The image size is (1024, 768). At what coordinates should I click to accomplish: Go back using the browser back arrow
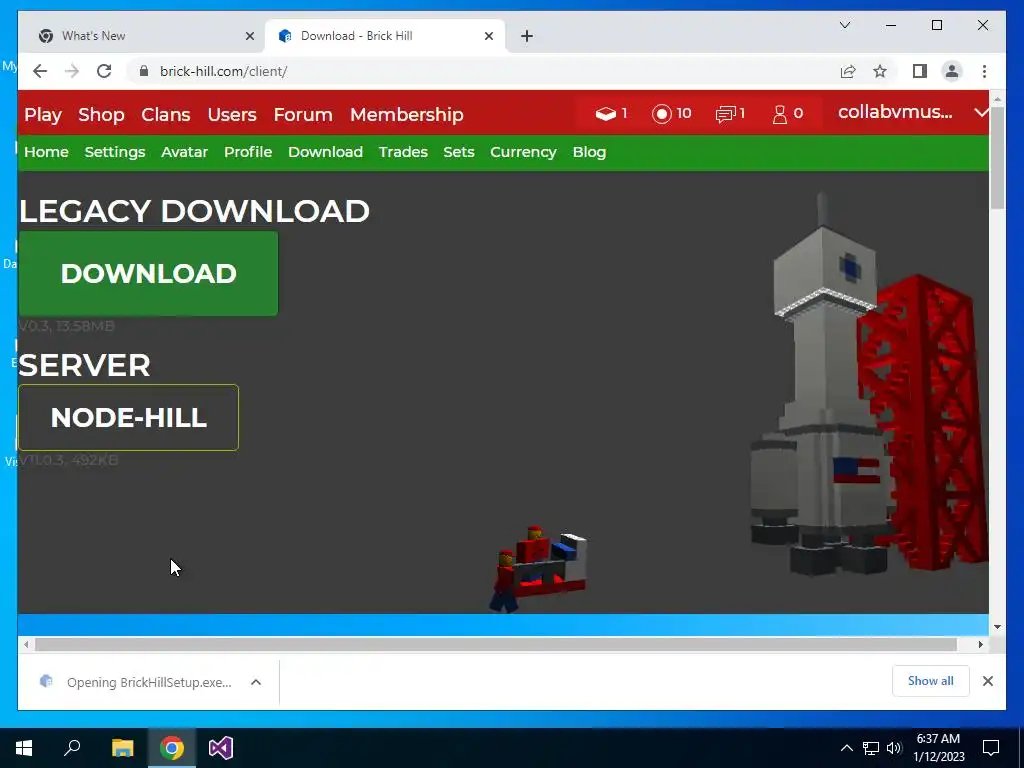point(40,71)
